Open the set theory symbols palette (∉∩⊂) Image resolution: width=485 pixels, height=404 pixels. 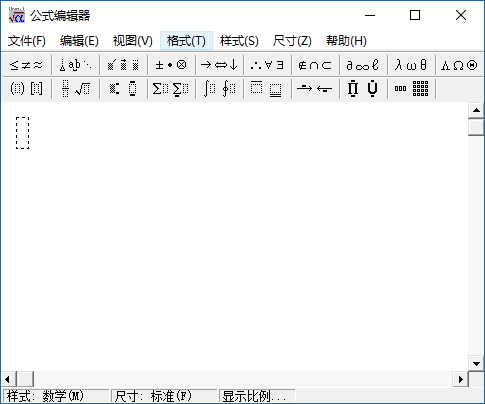(x=315, y=65)
